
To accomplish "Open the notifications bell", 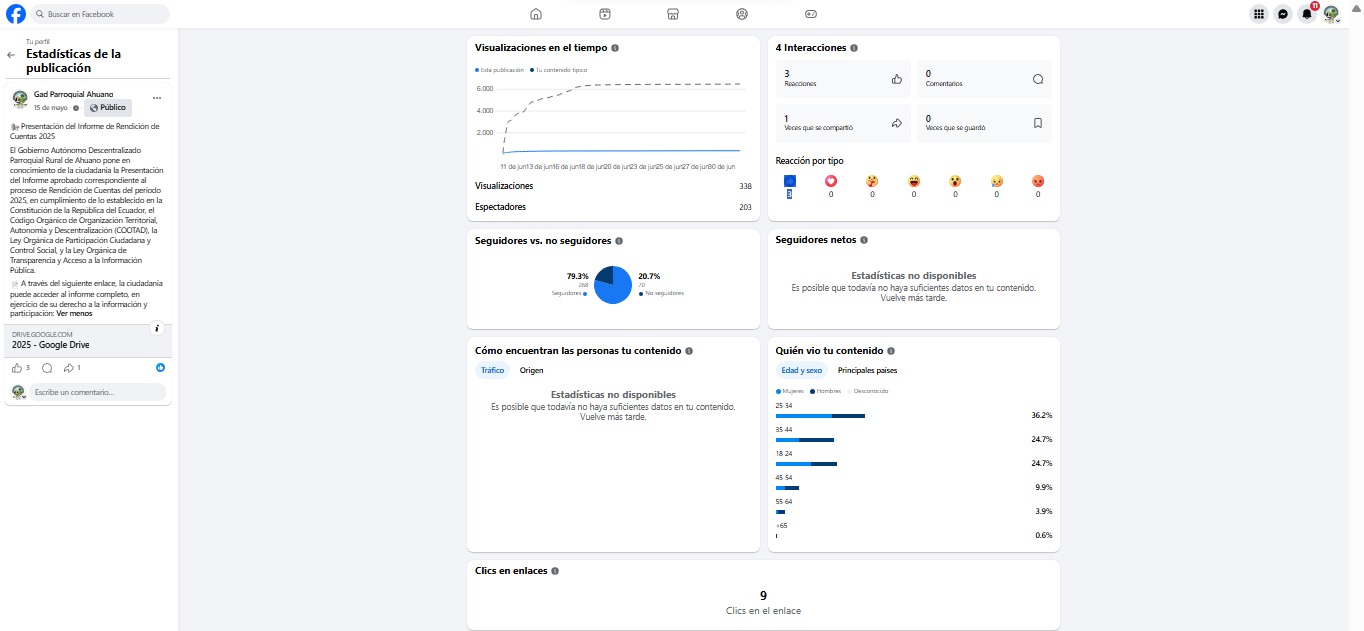I will [1307, 14].
